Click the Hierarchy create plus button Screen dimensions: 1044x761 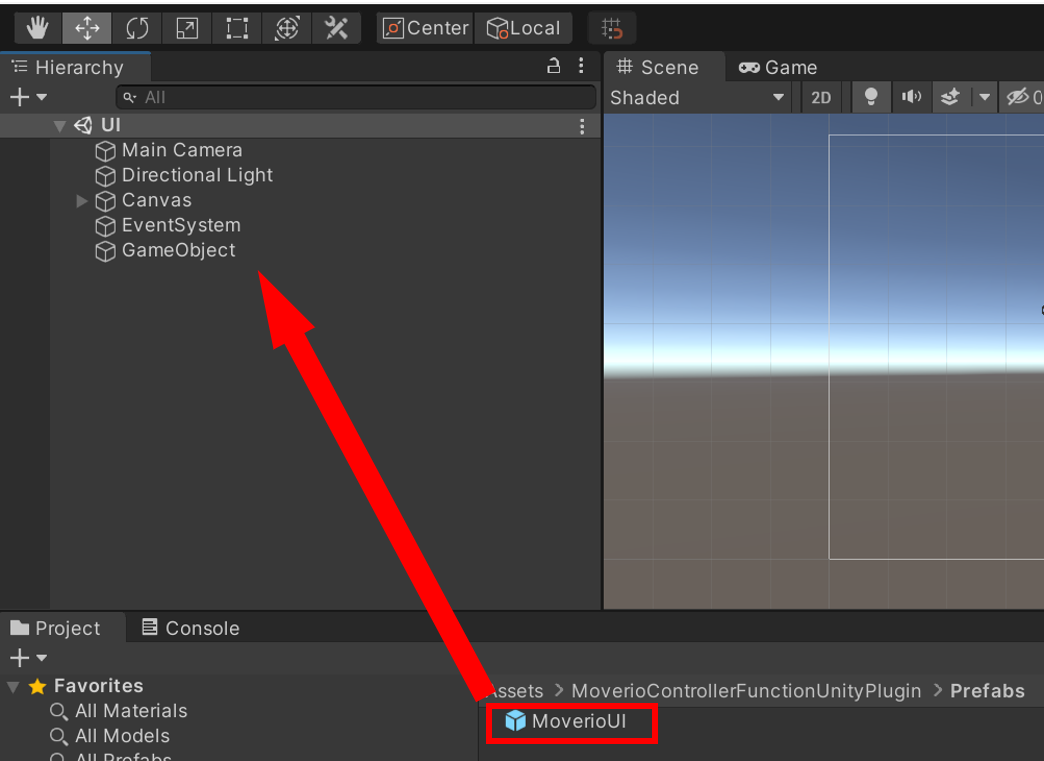pos(19,97)
